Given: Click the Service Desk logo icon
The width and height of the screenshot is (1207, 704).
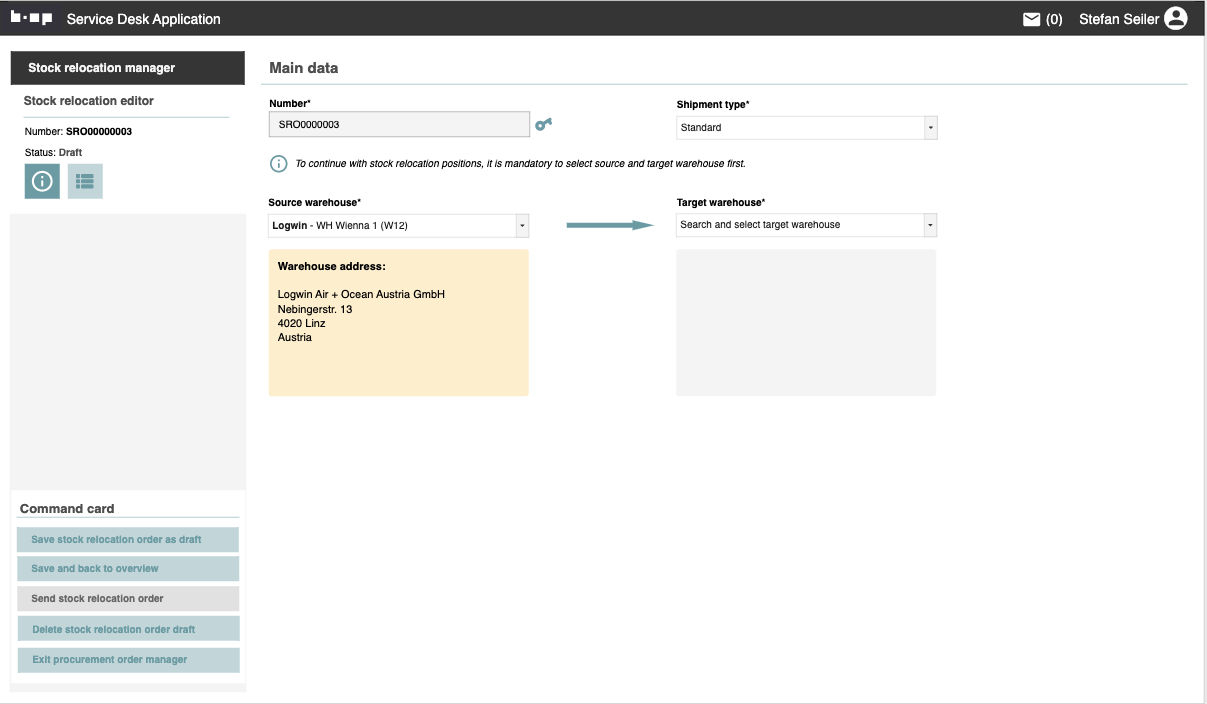Looking at the screenshot, I should (31, 18).
